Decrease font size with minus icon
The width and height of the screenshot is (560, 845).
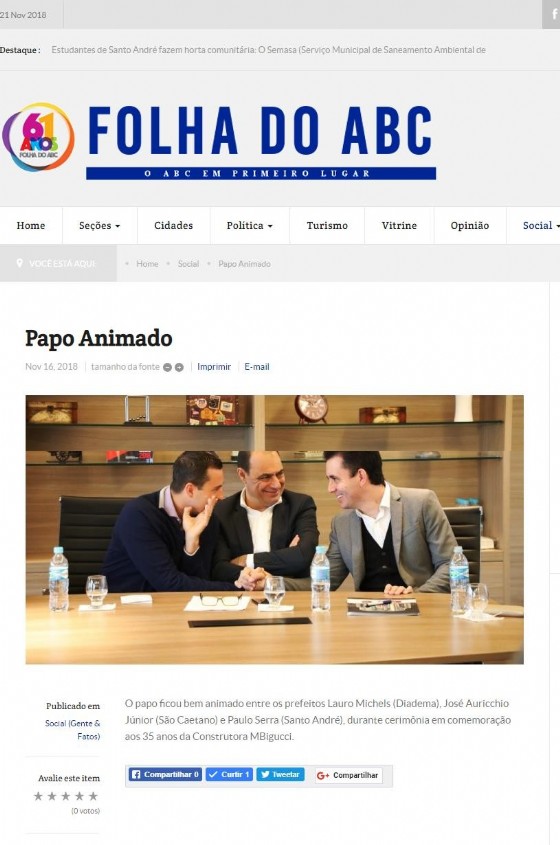[168, 367]
